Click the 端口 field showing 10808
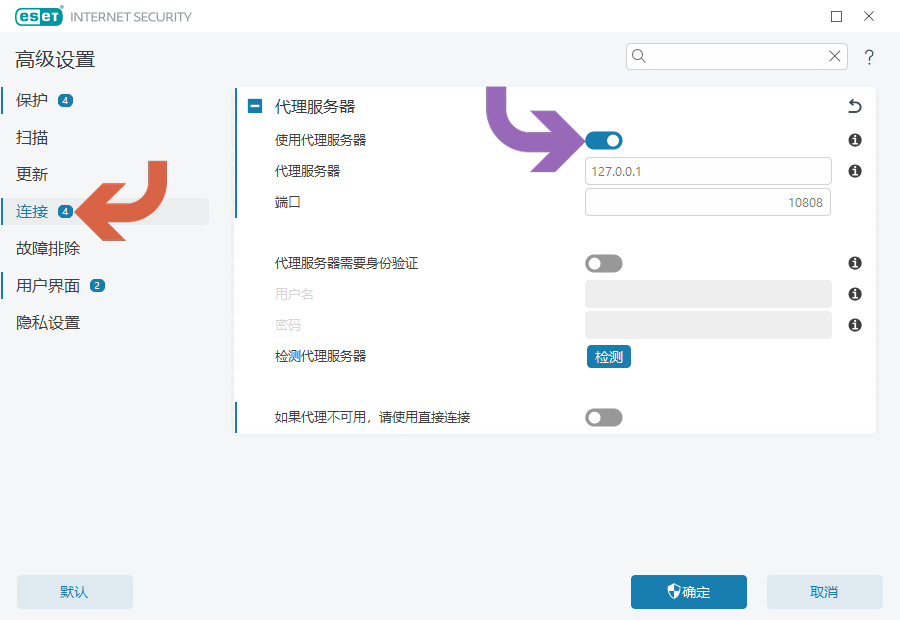The width and height of the screenshot is (900, 620). click(x=708, y=202)
